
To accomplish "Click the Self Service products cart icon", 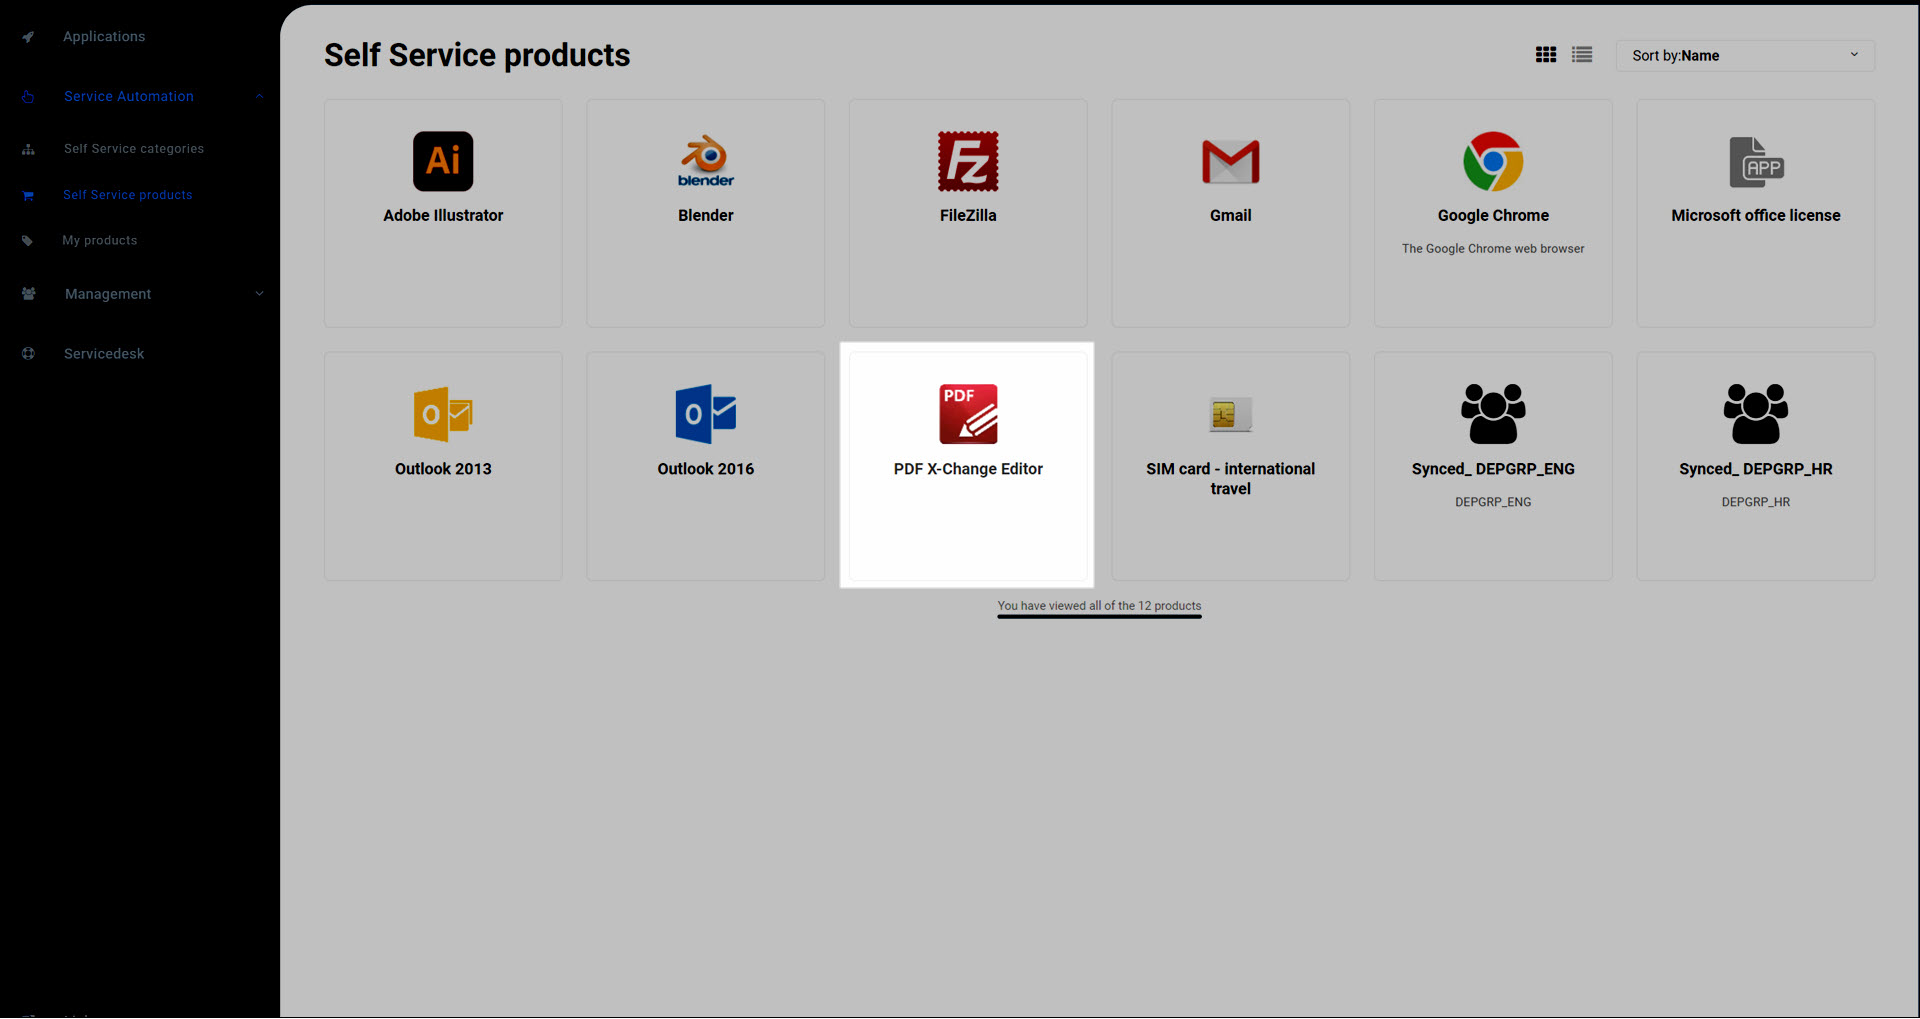I will [x=28, y=196].
